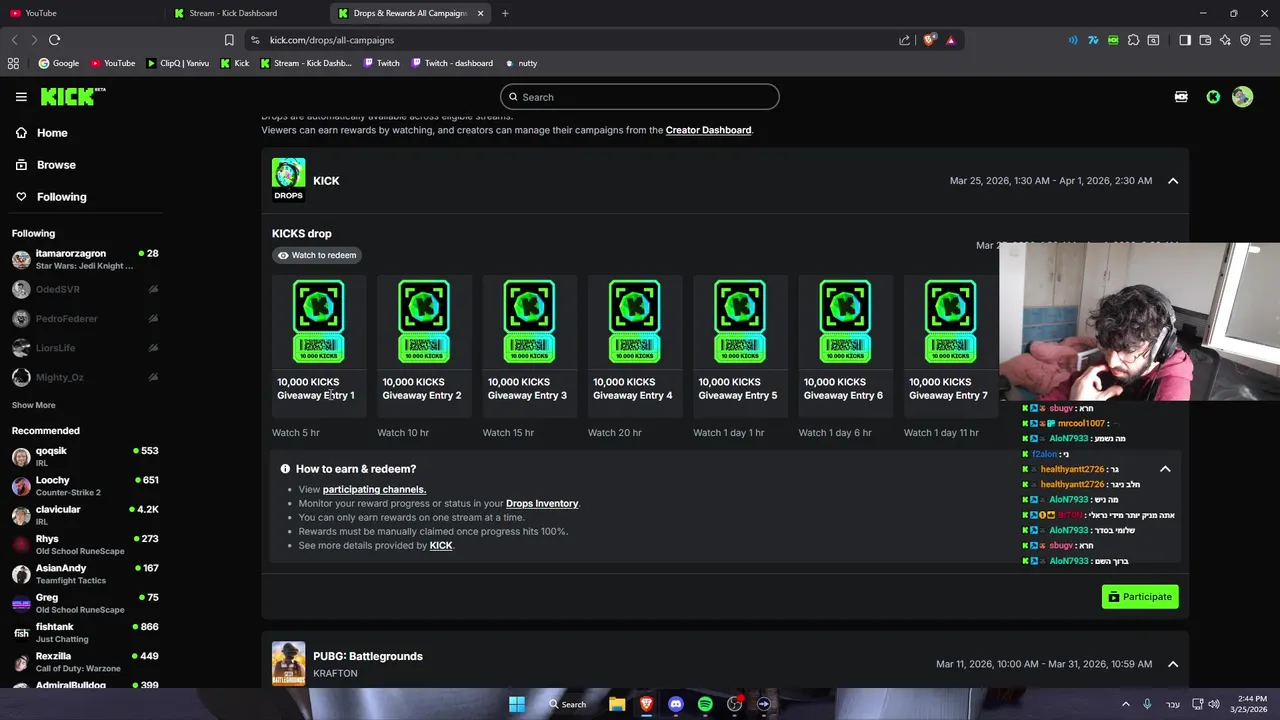Open qoqsik recommended channel
This screenshot has height=720, width=1280.
(84, 457)
